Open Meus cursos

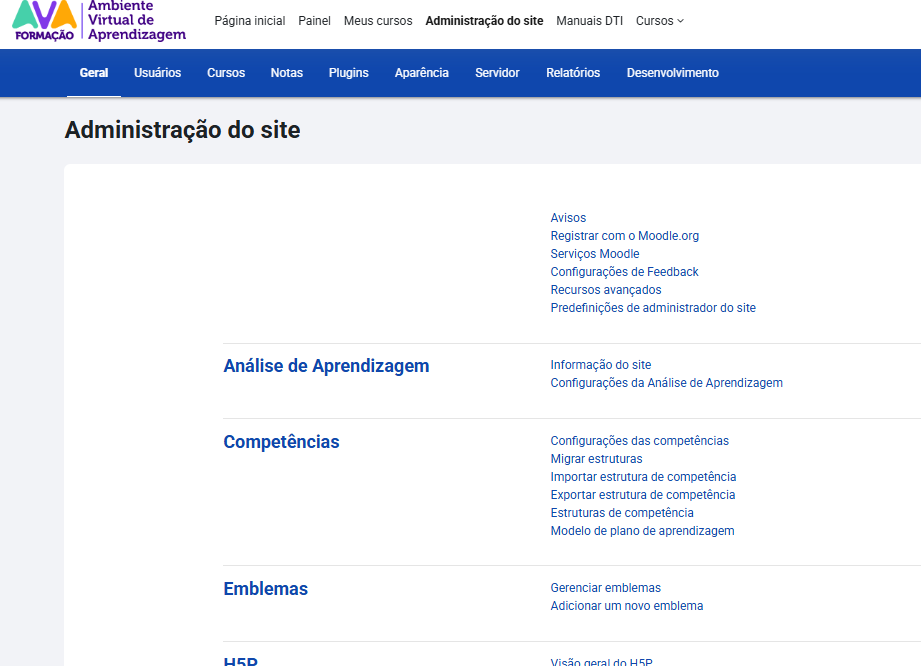click(x=378, y=21)
